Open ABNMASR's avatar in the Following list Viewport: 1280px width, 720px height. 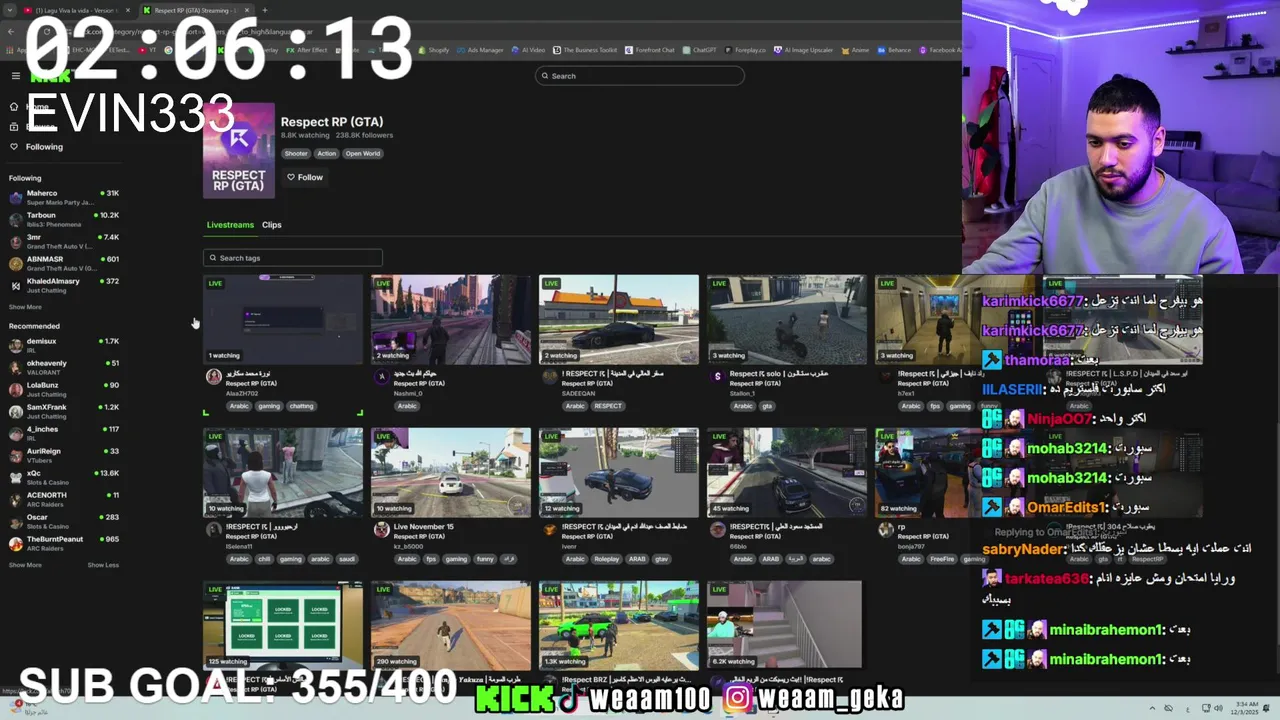click(x=16, y=263)
